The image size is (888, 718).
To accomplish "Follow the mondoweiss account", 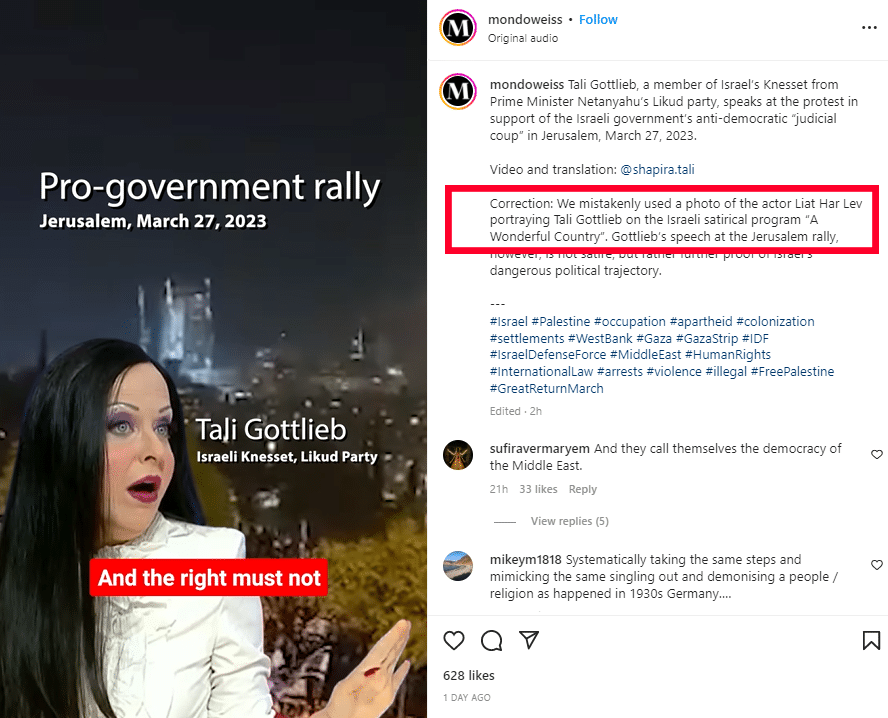I will (598, 20).
